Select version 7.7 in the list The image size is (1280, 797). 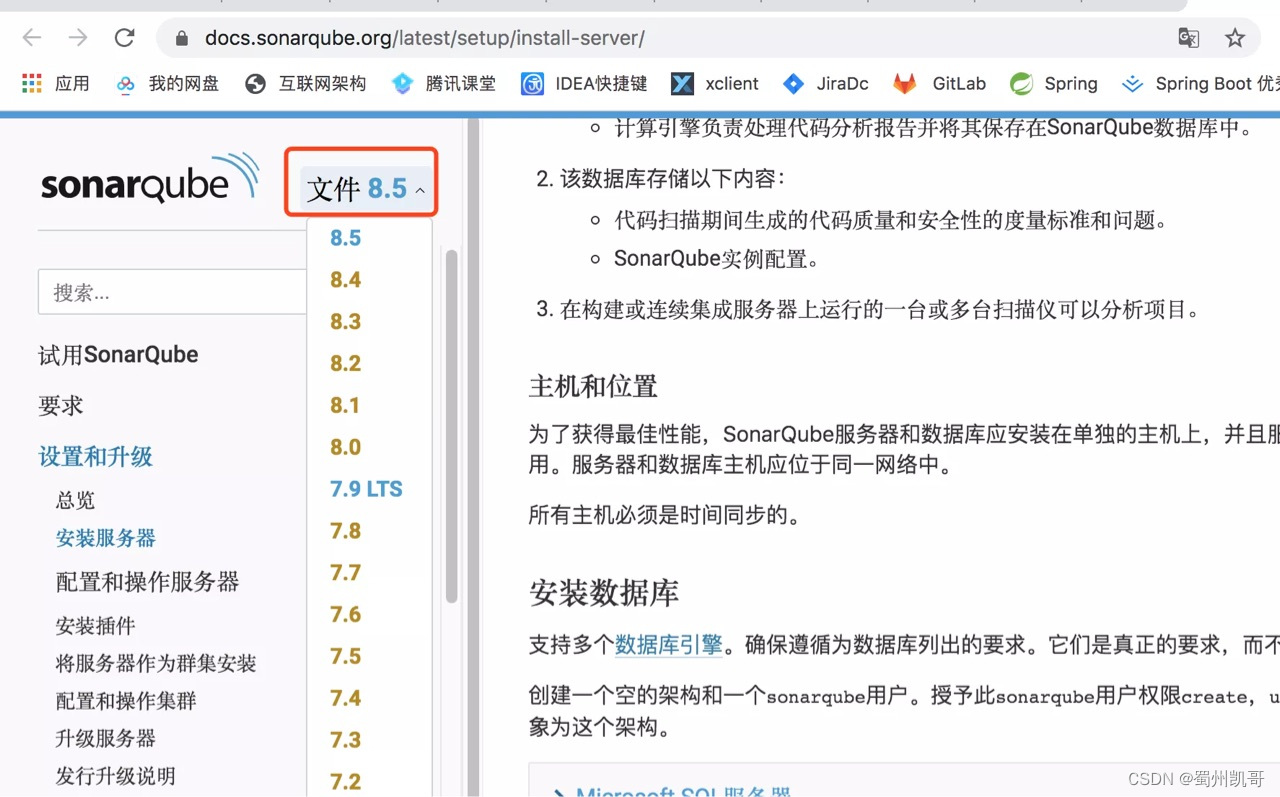click(345, 573)
